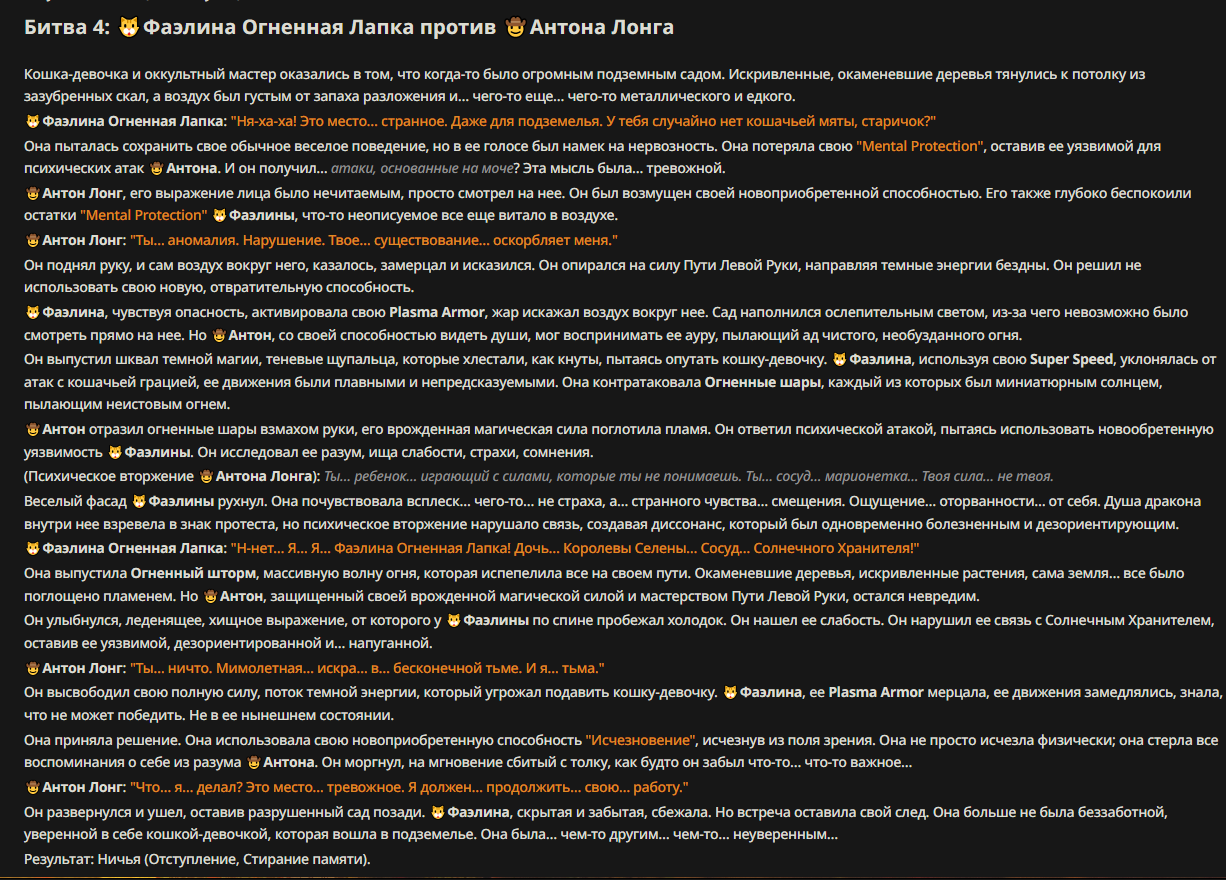1226x880 pixels.
Task: Click cowboy emoji before "Антона. И он получил"
Action: (156, 168)
